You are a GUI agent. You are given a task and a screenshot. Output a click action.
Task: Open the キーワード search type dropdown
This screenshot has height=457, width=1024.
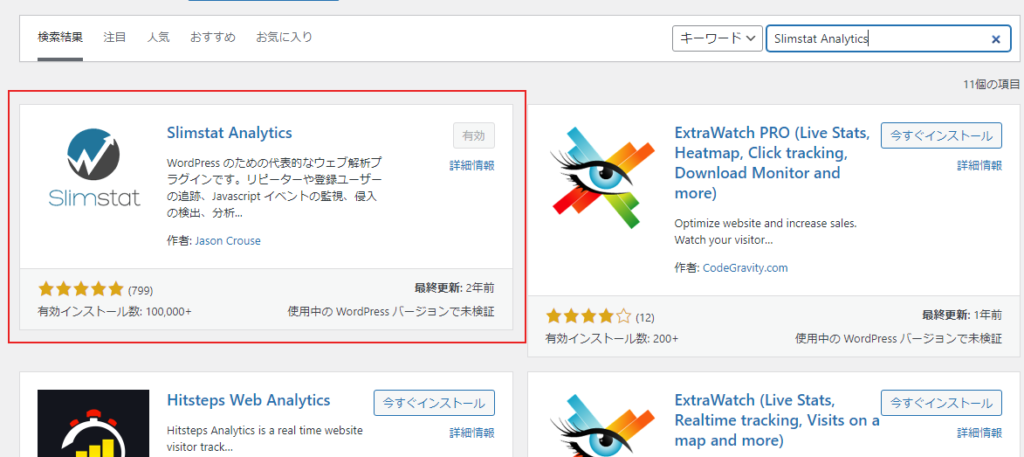(x=717, y=39)
